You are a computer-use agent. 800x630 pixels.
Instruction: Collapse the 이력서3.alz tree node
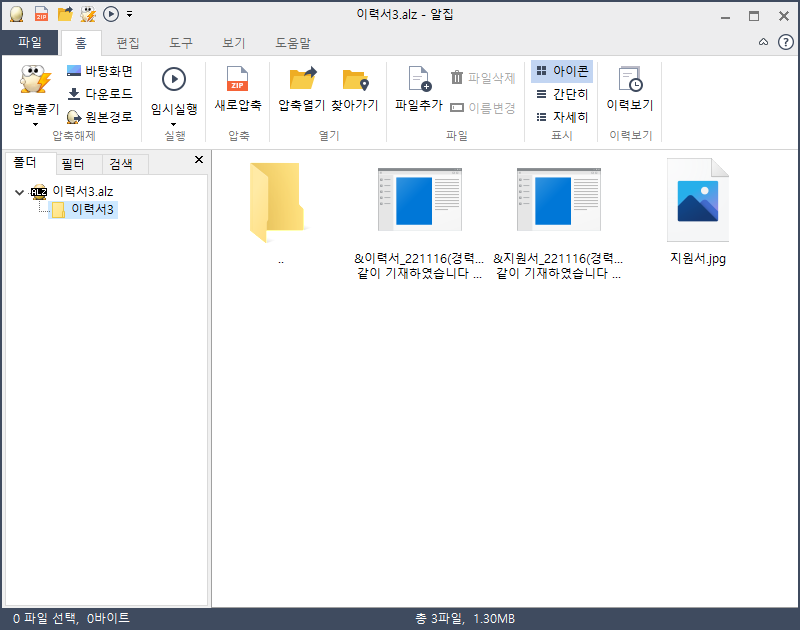[19, 192]
